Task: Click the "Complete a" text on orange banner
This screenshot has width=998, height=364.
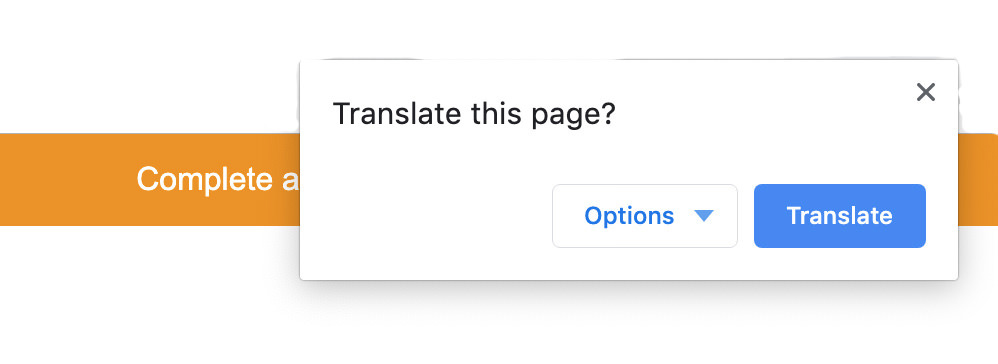Action: [218, 179]
